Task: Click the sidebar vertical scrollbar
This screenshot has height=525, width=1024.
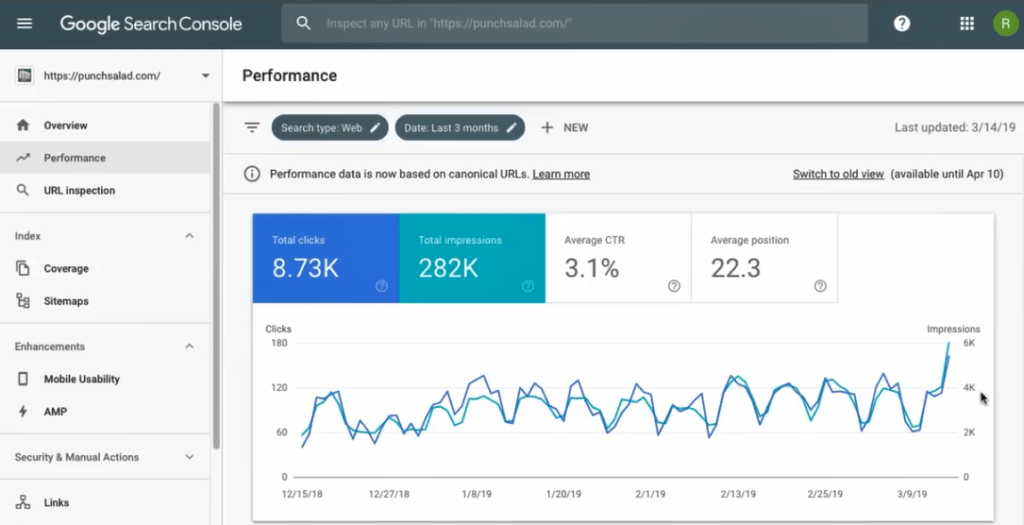Action: (216, 274)
